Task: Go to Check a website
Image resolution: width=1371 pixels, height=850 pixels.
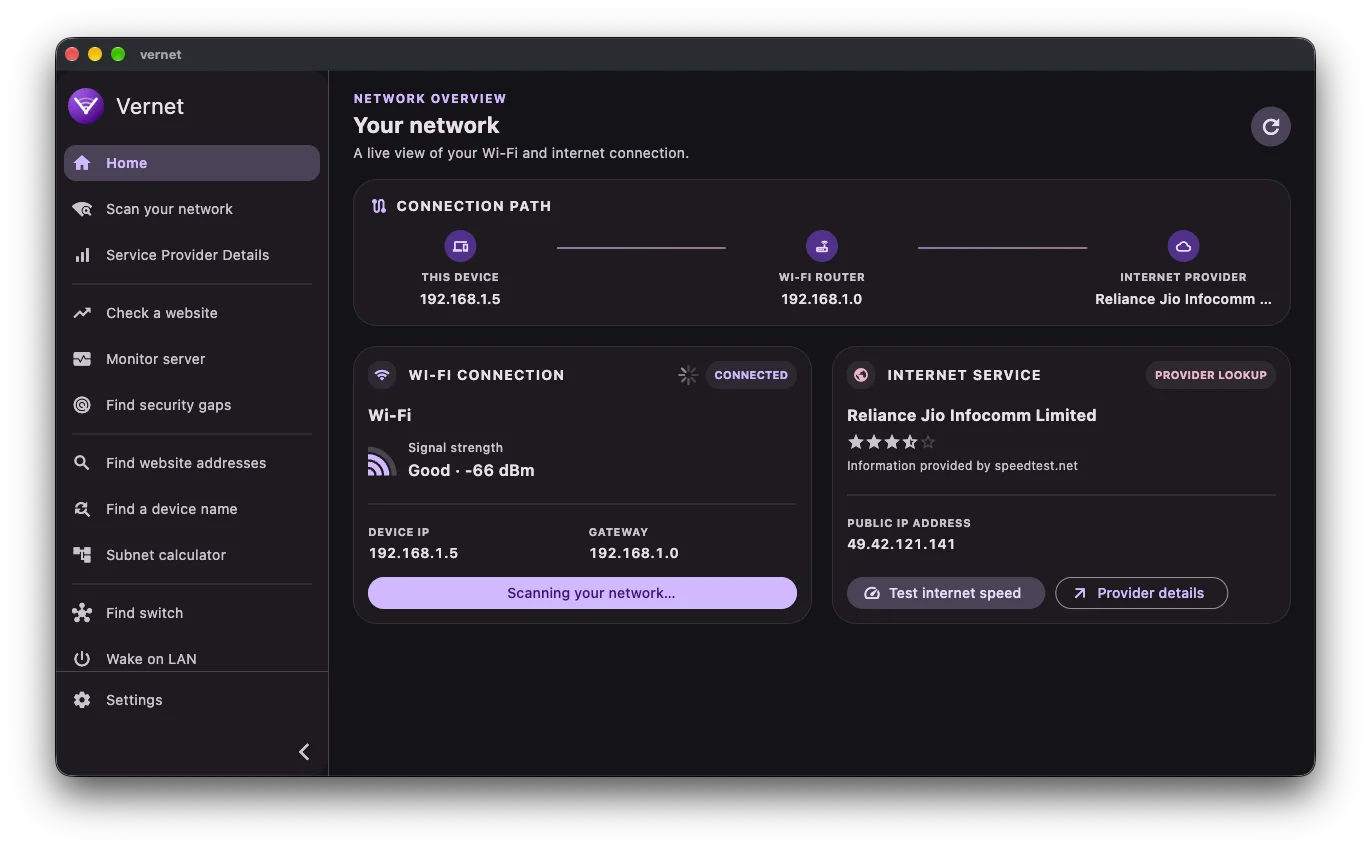Action: [192, 313]
